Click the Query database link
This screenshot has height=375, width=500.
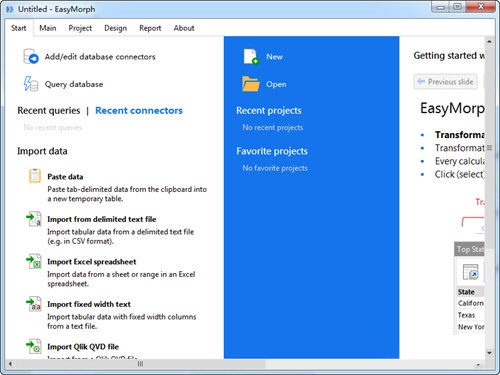coord(74,84)
